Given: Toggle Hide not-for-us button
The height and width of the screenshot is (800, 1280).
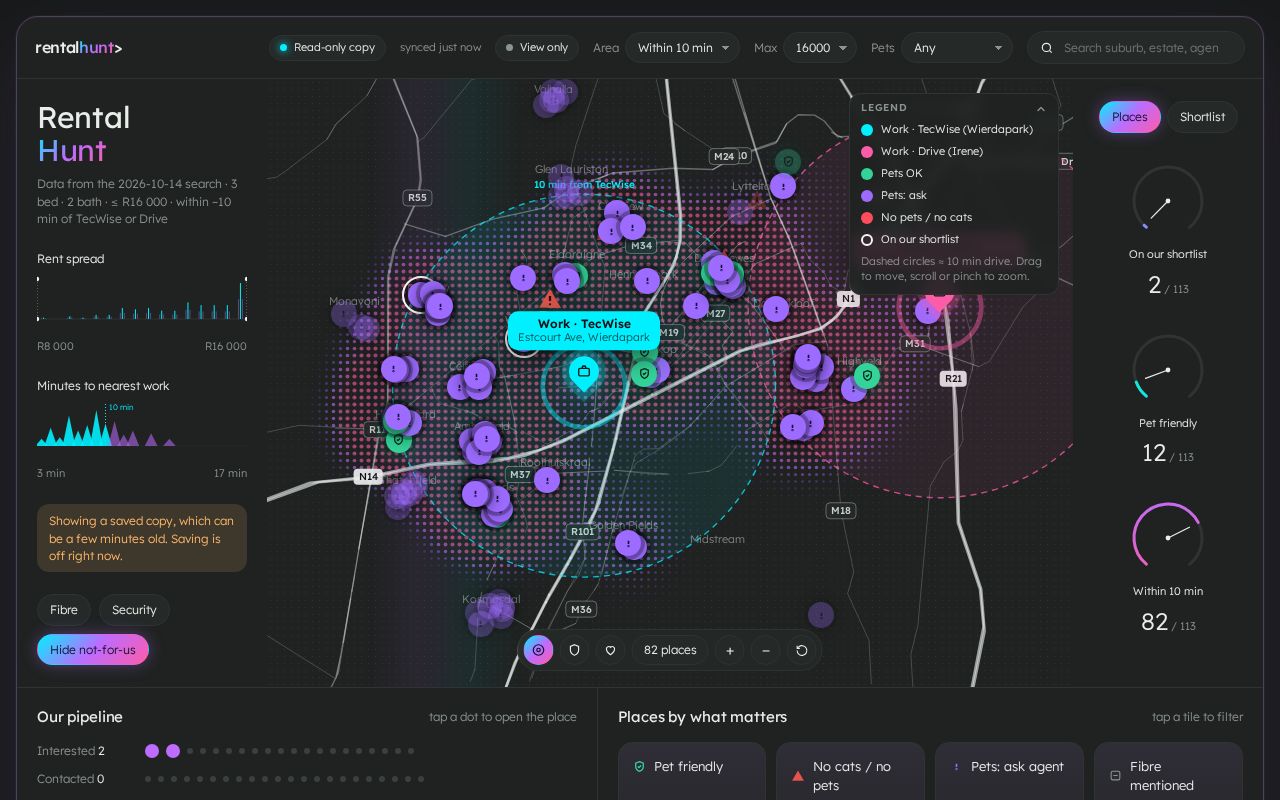Looking at the screenshot, I should [93, 650].
